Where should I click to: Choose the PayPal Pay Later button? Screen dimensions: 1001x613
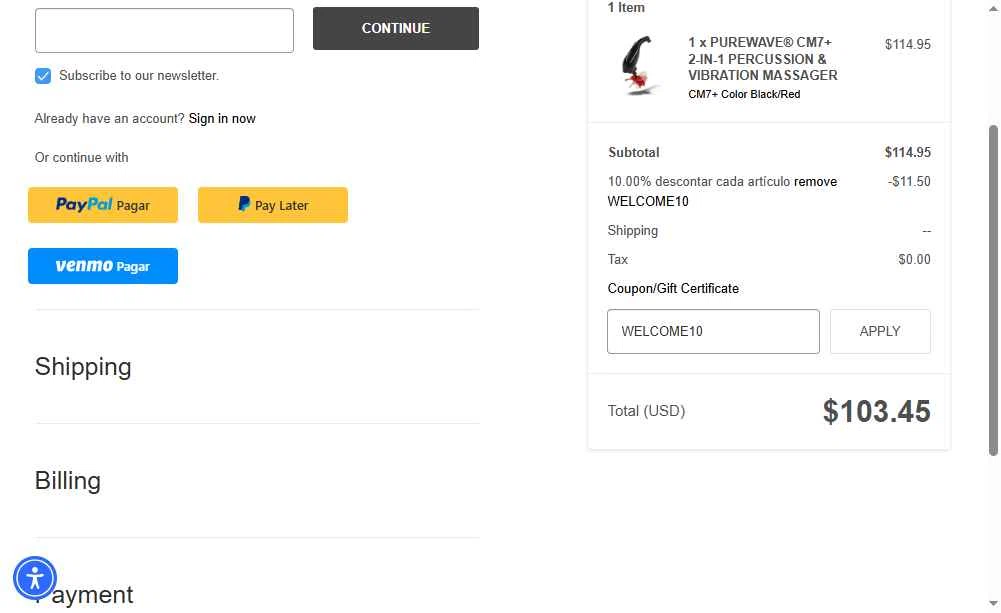coord(273,205)
